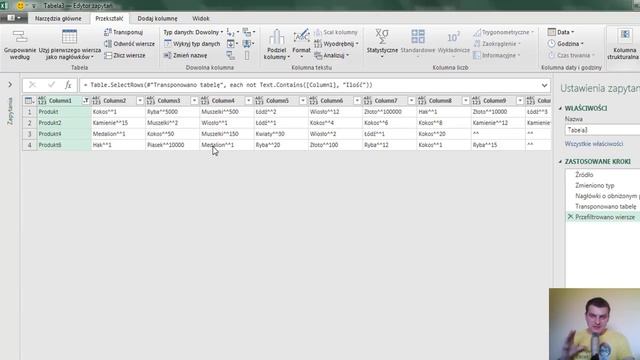Screen dimensions: 640x360
Task: Click the replace values icon
Action: 231,32
